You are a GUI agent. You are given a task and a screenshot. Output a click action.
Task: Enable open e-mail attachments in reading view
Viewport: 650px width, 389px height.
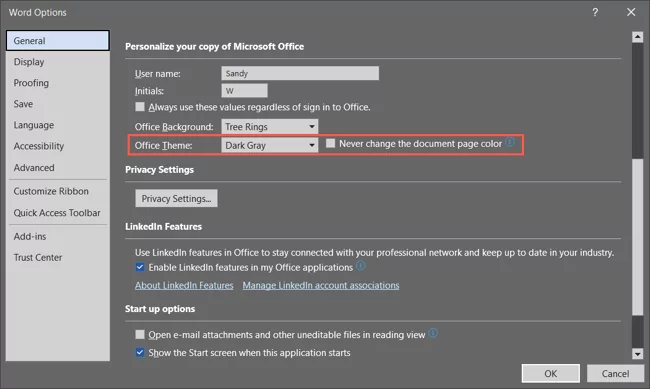click(x=140, y=334)
